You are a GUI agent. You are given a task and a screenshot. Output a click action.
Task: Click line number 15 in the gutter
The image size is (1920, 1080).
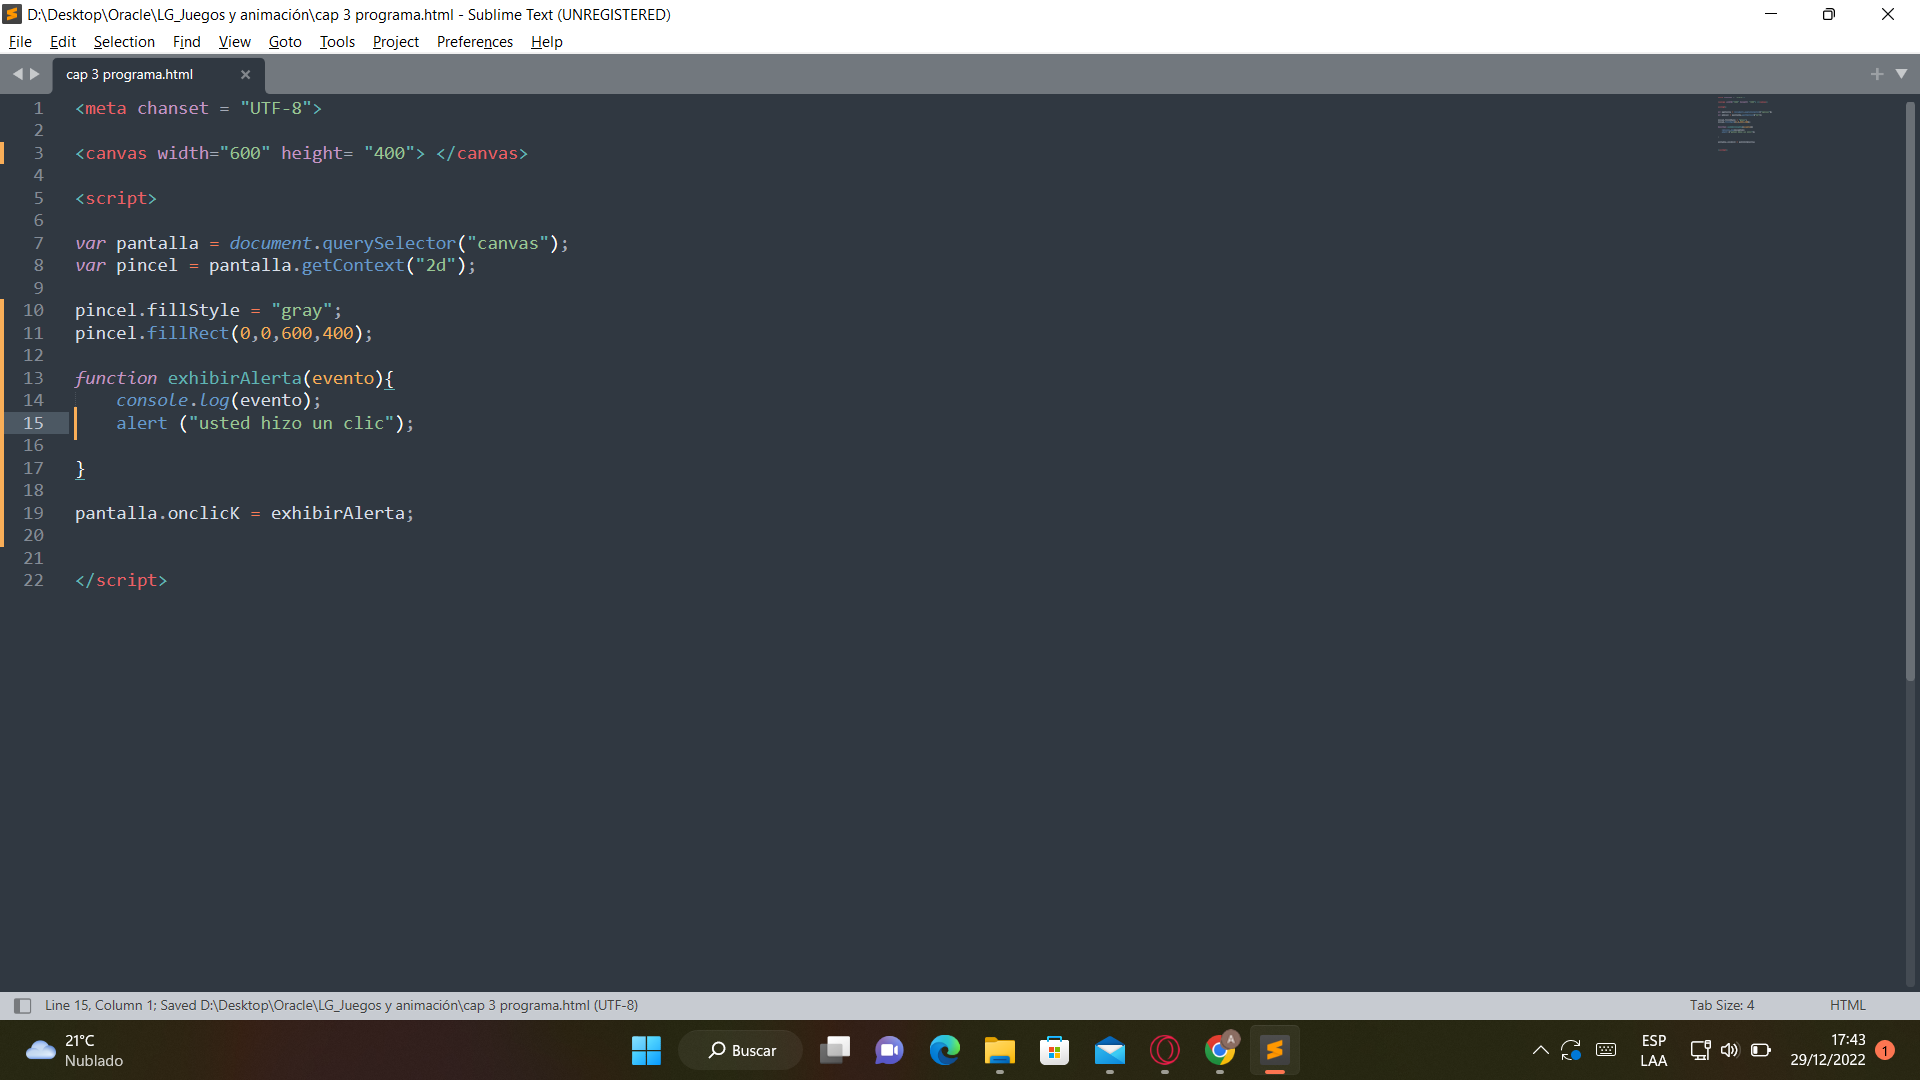point(33,423)
